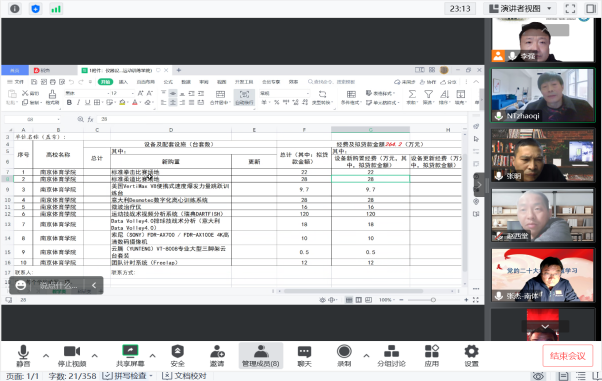
Task: Click the 分享 share button in WPS
Action: (x=448, y=82)
